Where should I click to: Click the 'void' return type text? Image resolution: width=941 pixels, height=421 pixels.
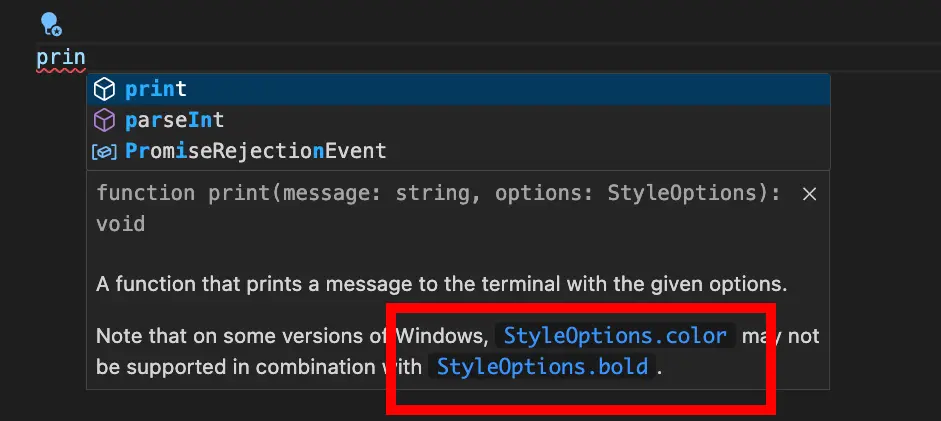pyautogui.click(x=120, y=224)
